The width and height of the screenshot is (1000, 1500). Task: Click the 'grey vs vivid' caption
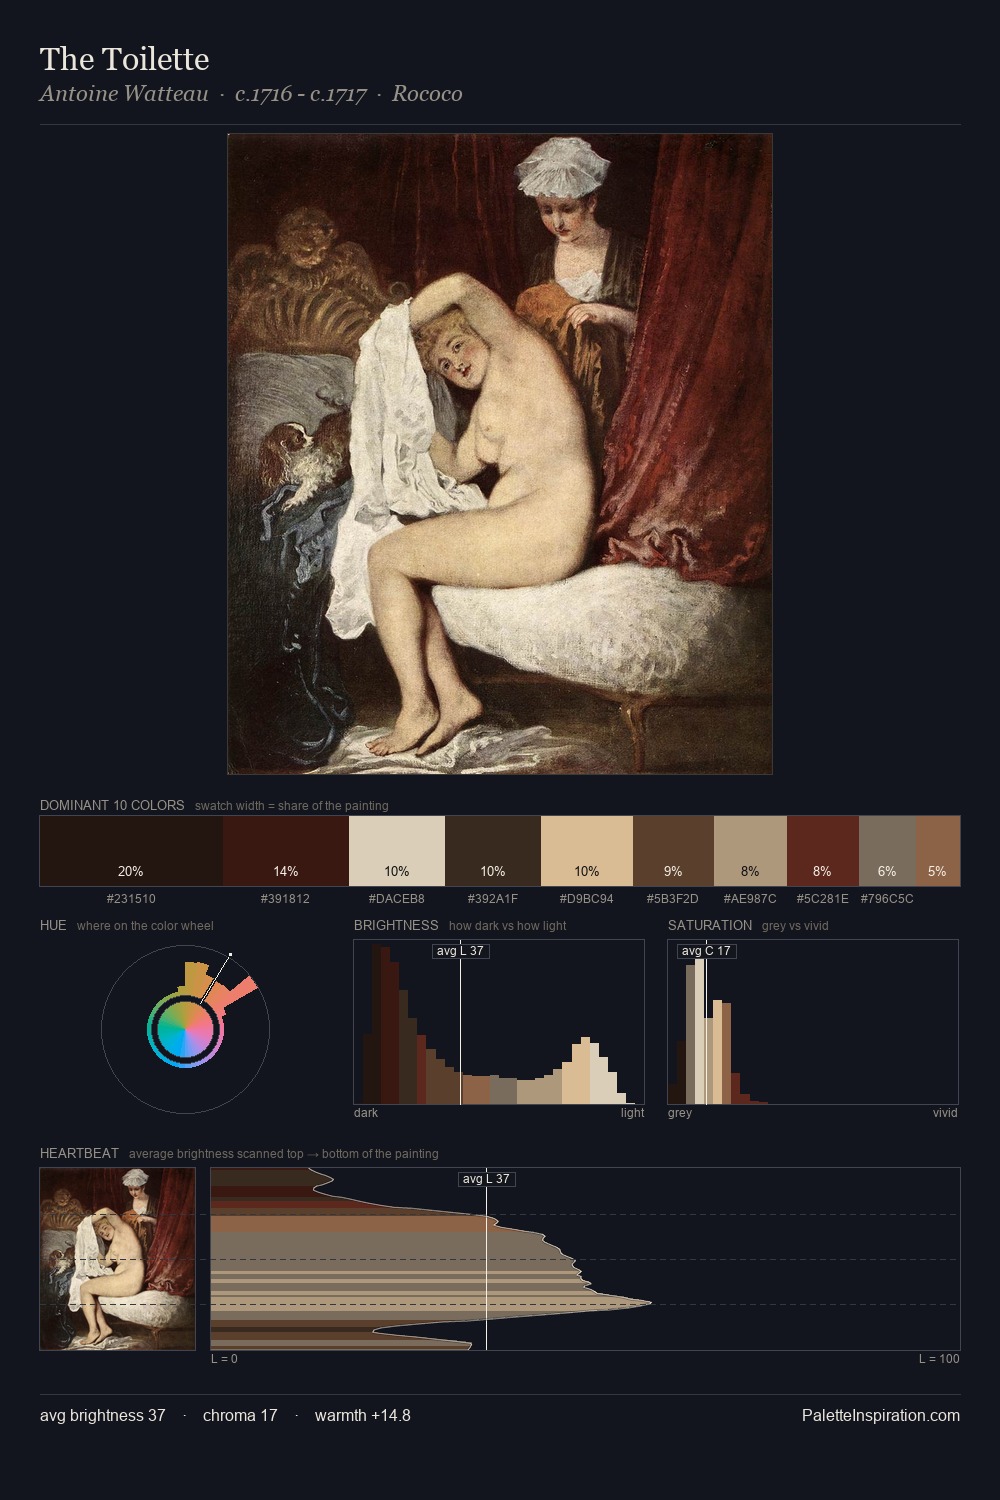pyautogui.click(x=795, y=926)
